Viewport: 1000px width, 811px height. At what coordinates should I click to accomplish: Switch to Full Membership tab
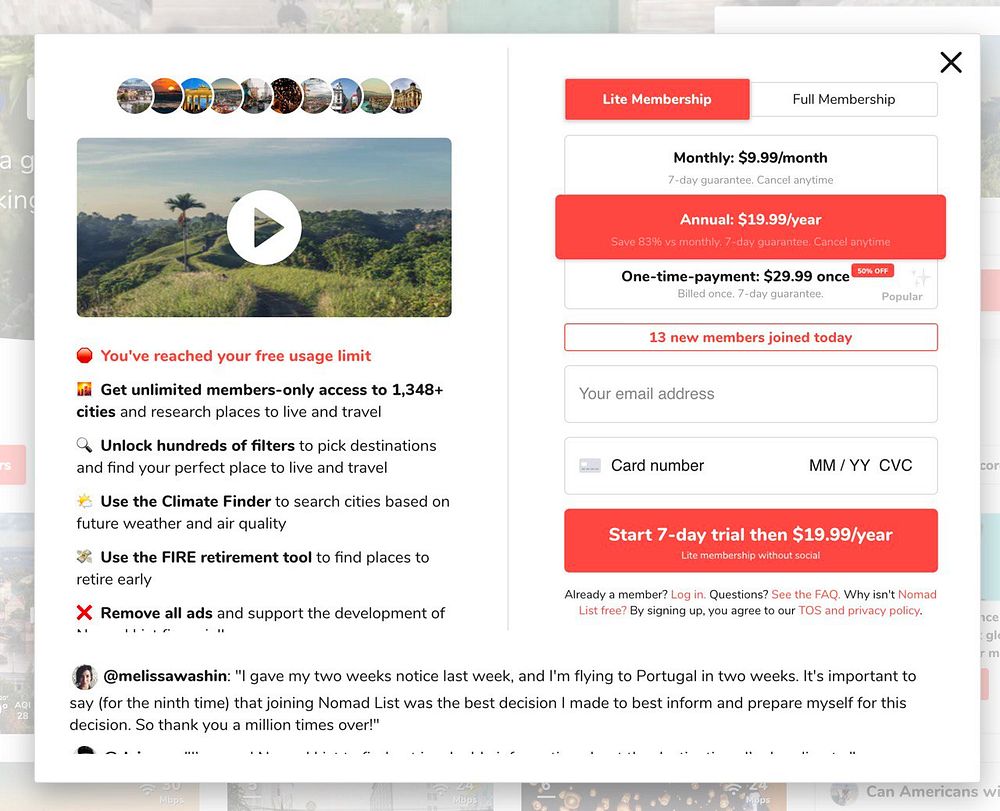844,99
